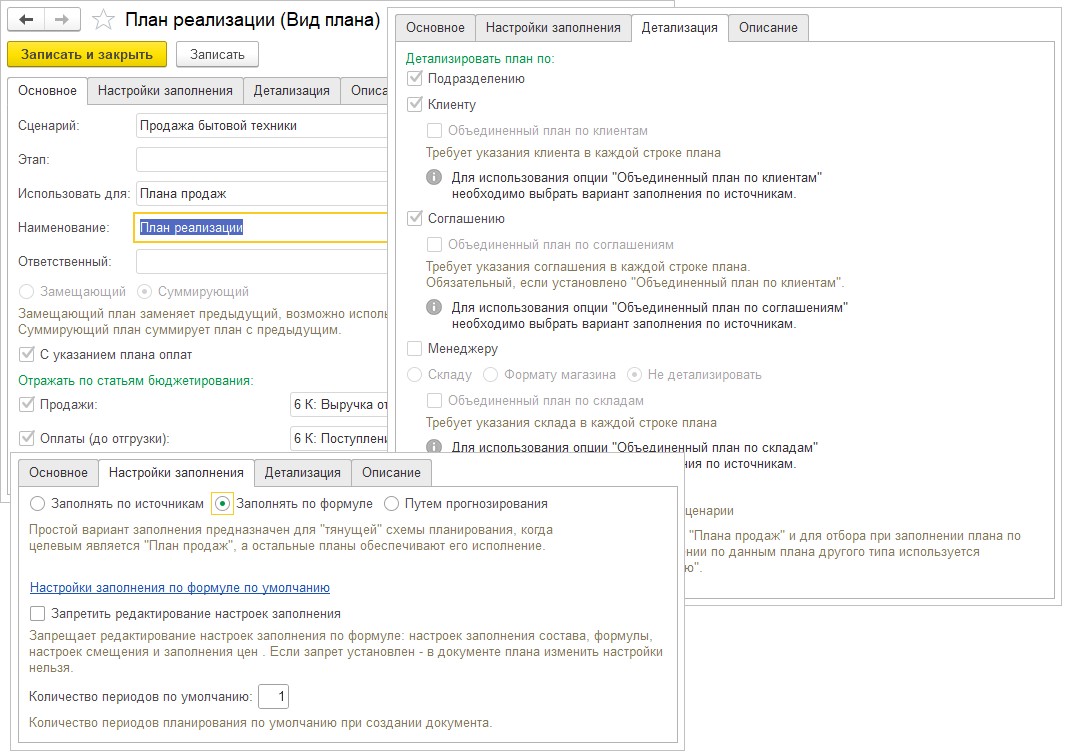Toggle С указанием плана оплат checkbox

tap(26, 355)
